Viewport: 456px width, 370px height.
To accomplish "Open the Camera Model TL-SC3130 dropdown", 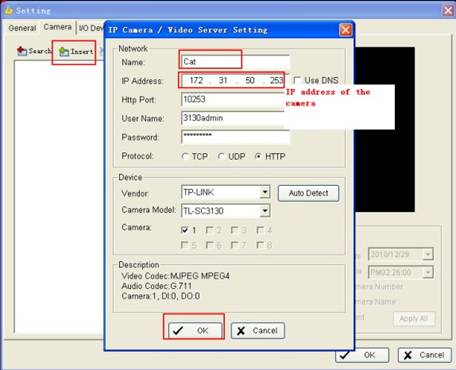I will pyautogui.click(x=265, y=211).
